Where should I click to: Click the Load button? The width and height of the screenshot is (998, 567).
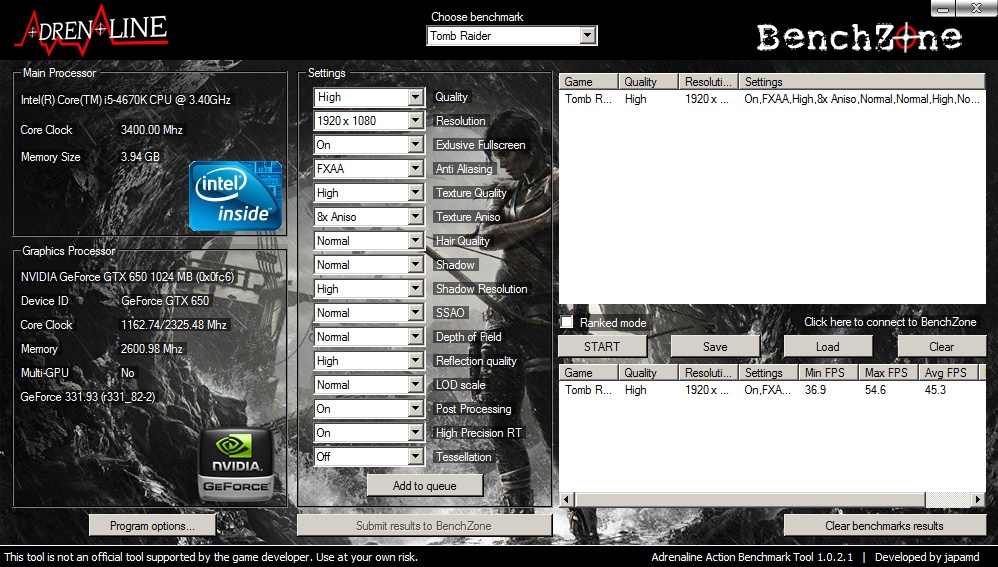(827, 347)
